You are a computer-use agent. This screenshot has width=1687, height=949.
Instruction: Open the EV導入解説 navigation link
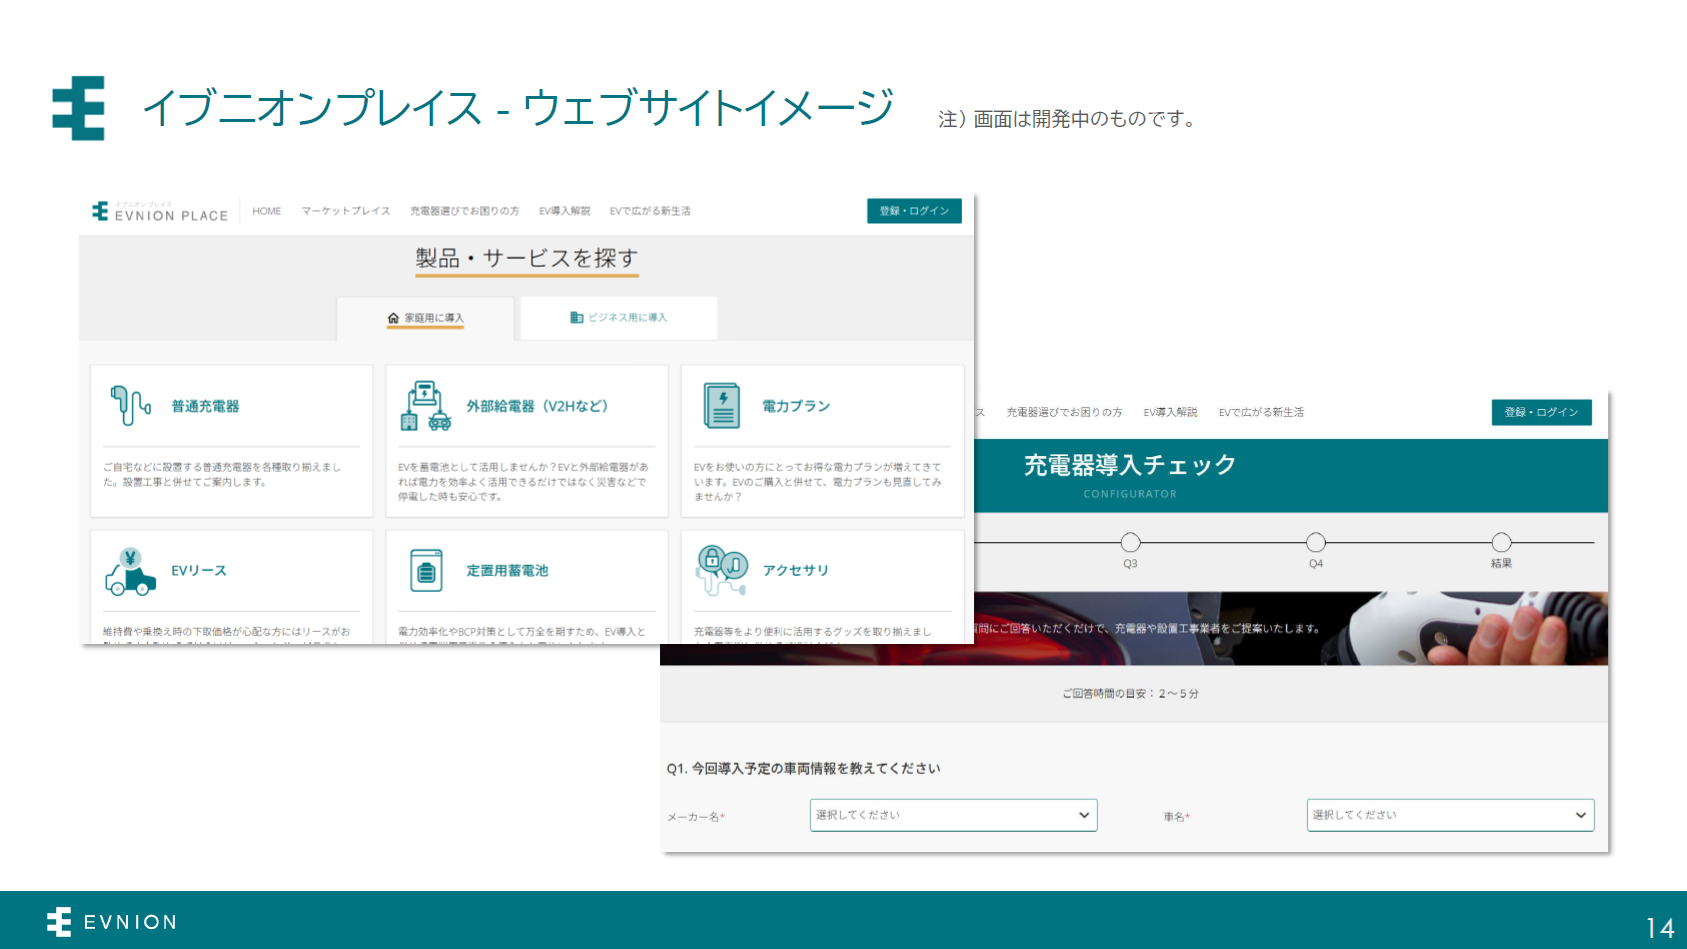point(565,211)
